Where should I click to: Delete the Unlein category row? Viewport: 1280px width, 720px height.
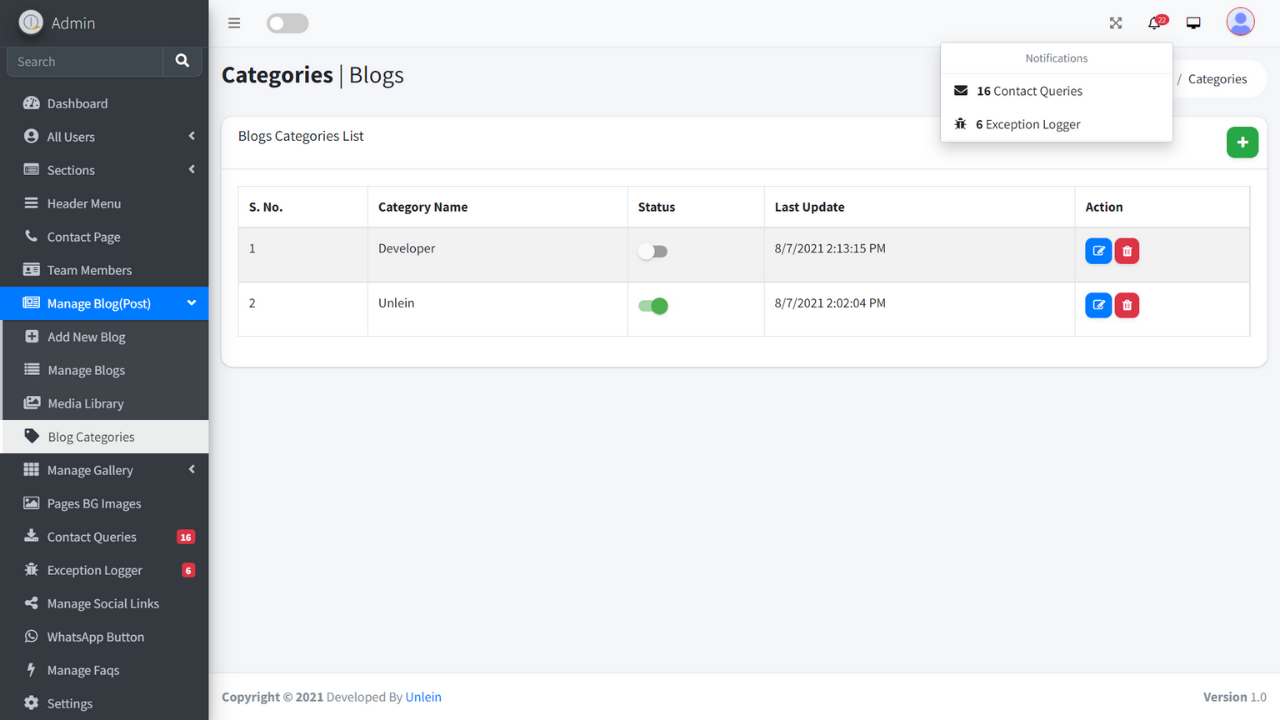(x=1127, y=305)
